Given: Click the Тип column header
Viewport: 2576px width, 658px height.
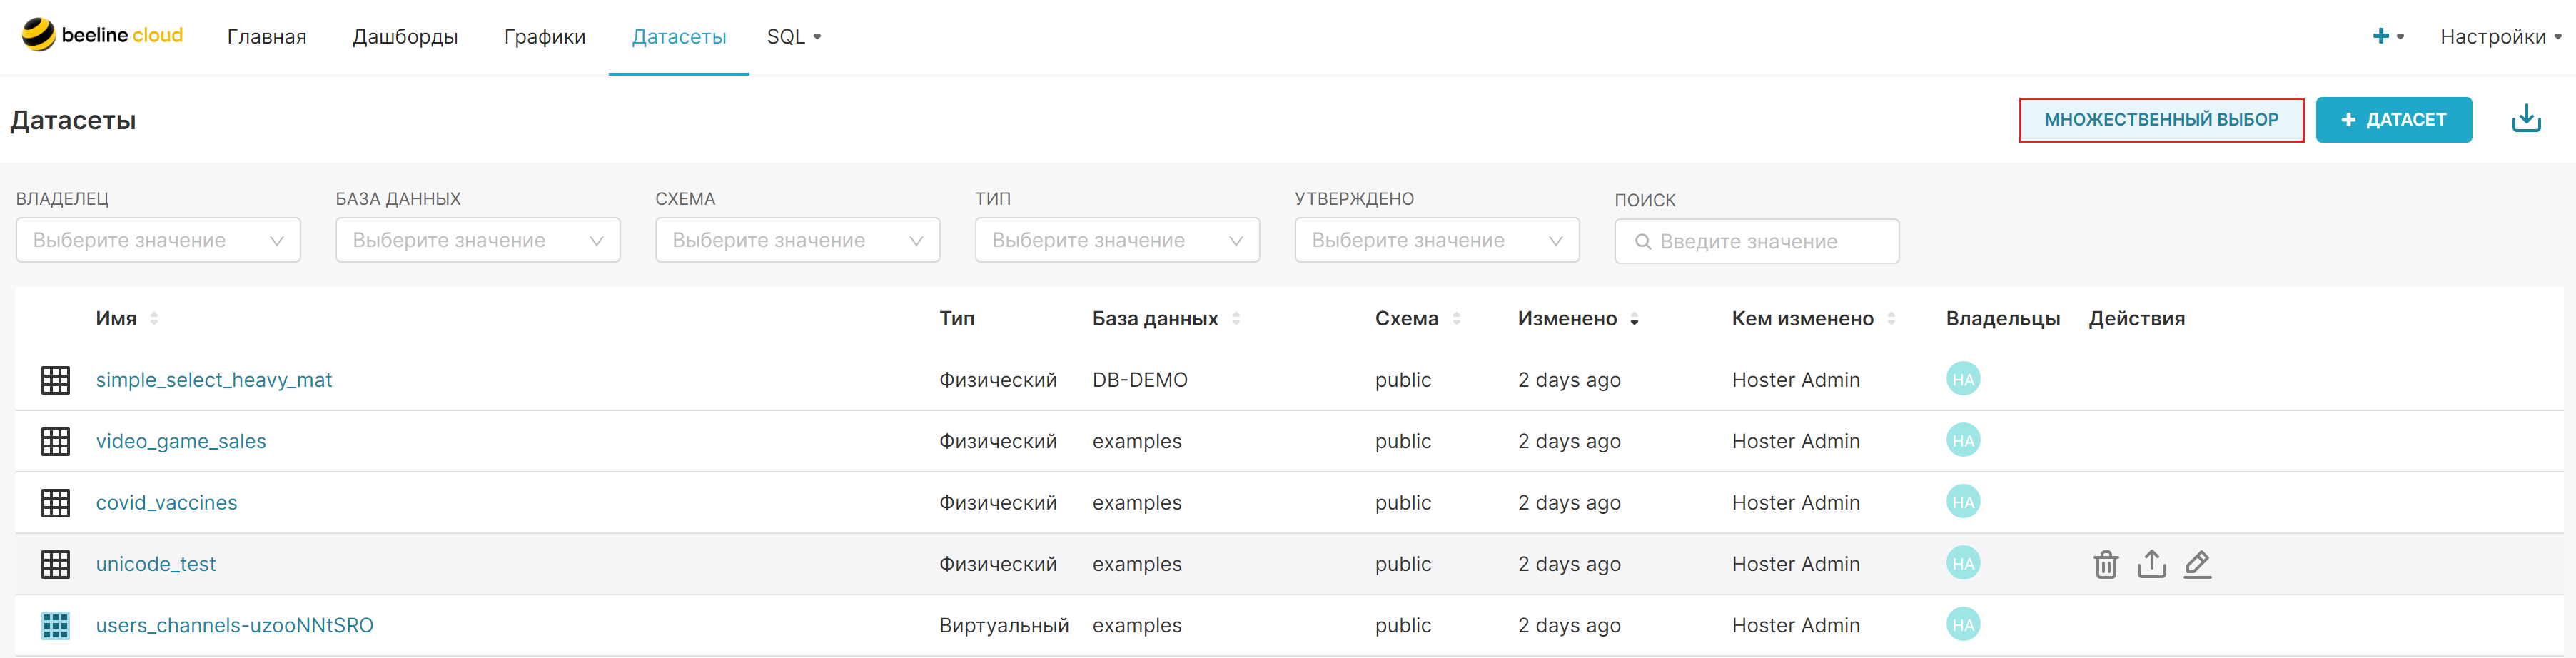Looking at the screenshot, I should pyautogui.click(x=957, y=318).
